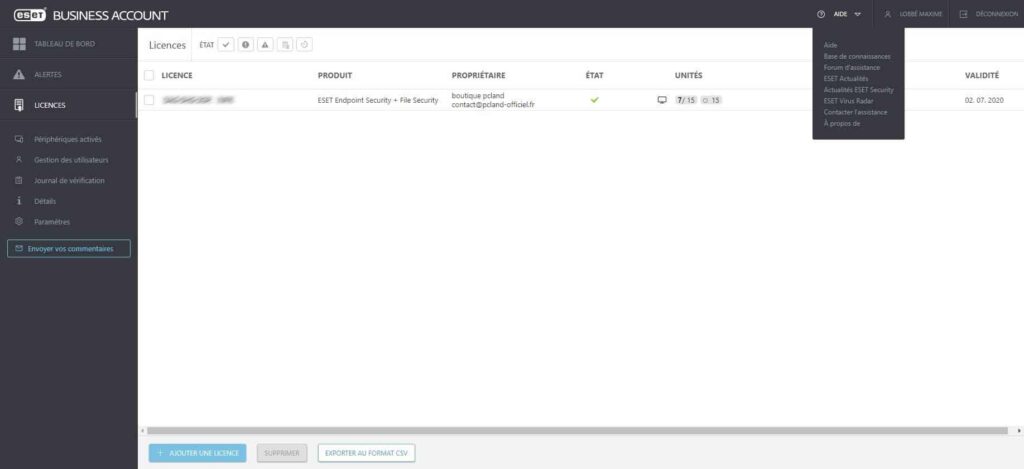This screenshot has height=469, width=1024.
Task: Click the horizontal scrollbar below the table
Action: 575,431
